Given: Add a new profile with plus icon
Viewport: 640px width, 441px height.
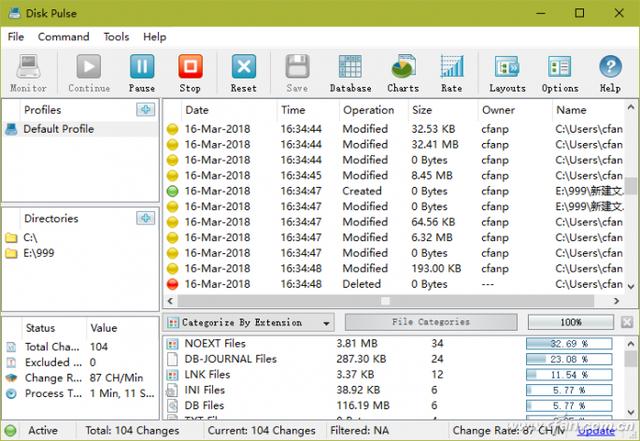Looking at the screenshot, I should 145,109.
